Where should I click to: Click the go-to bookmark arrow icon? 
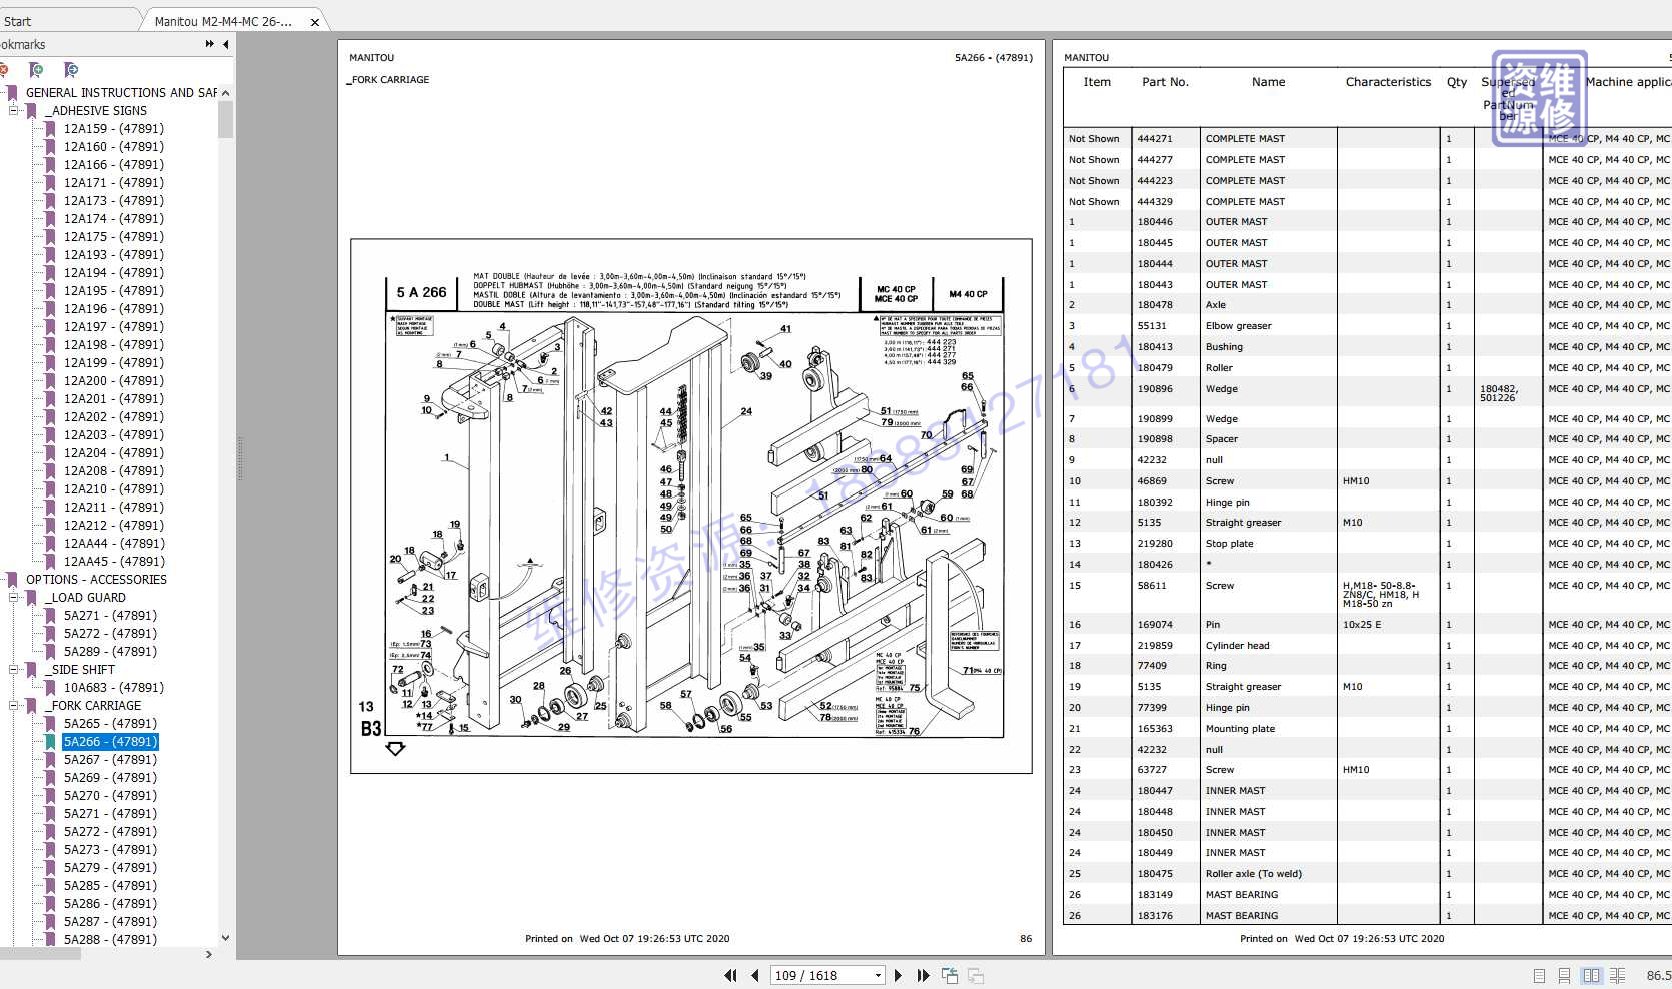(x=70, y=69)
